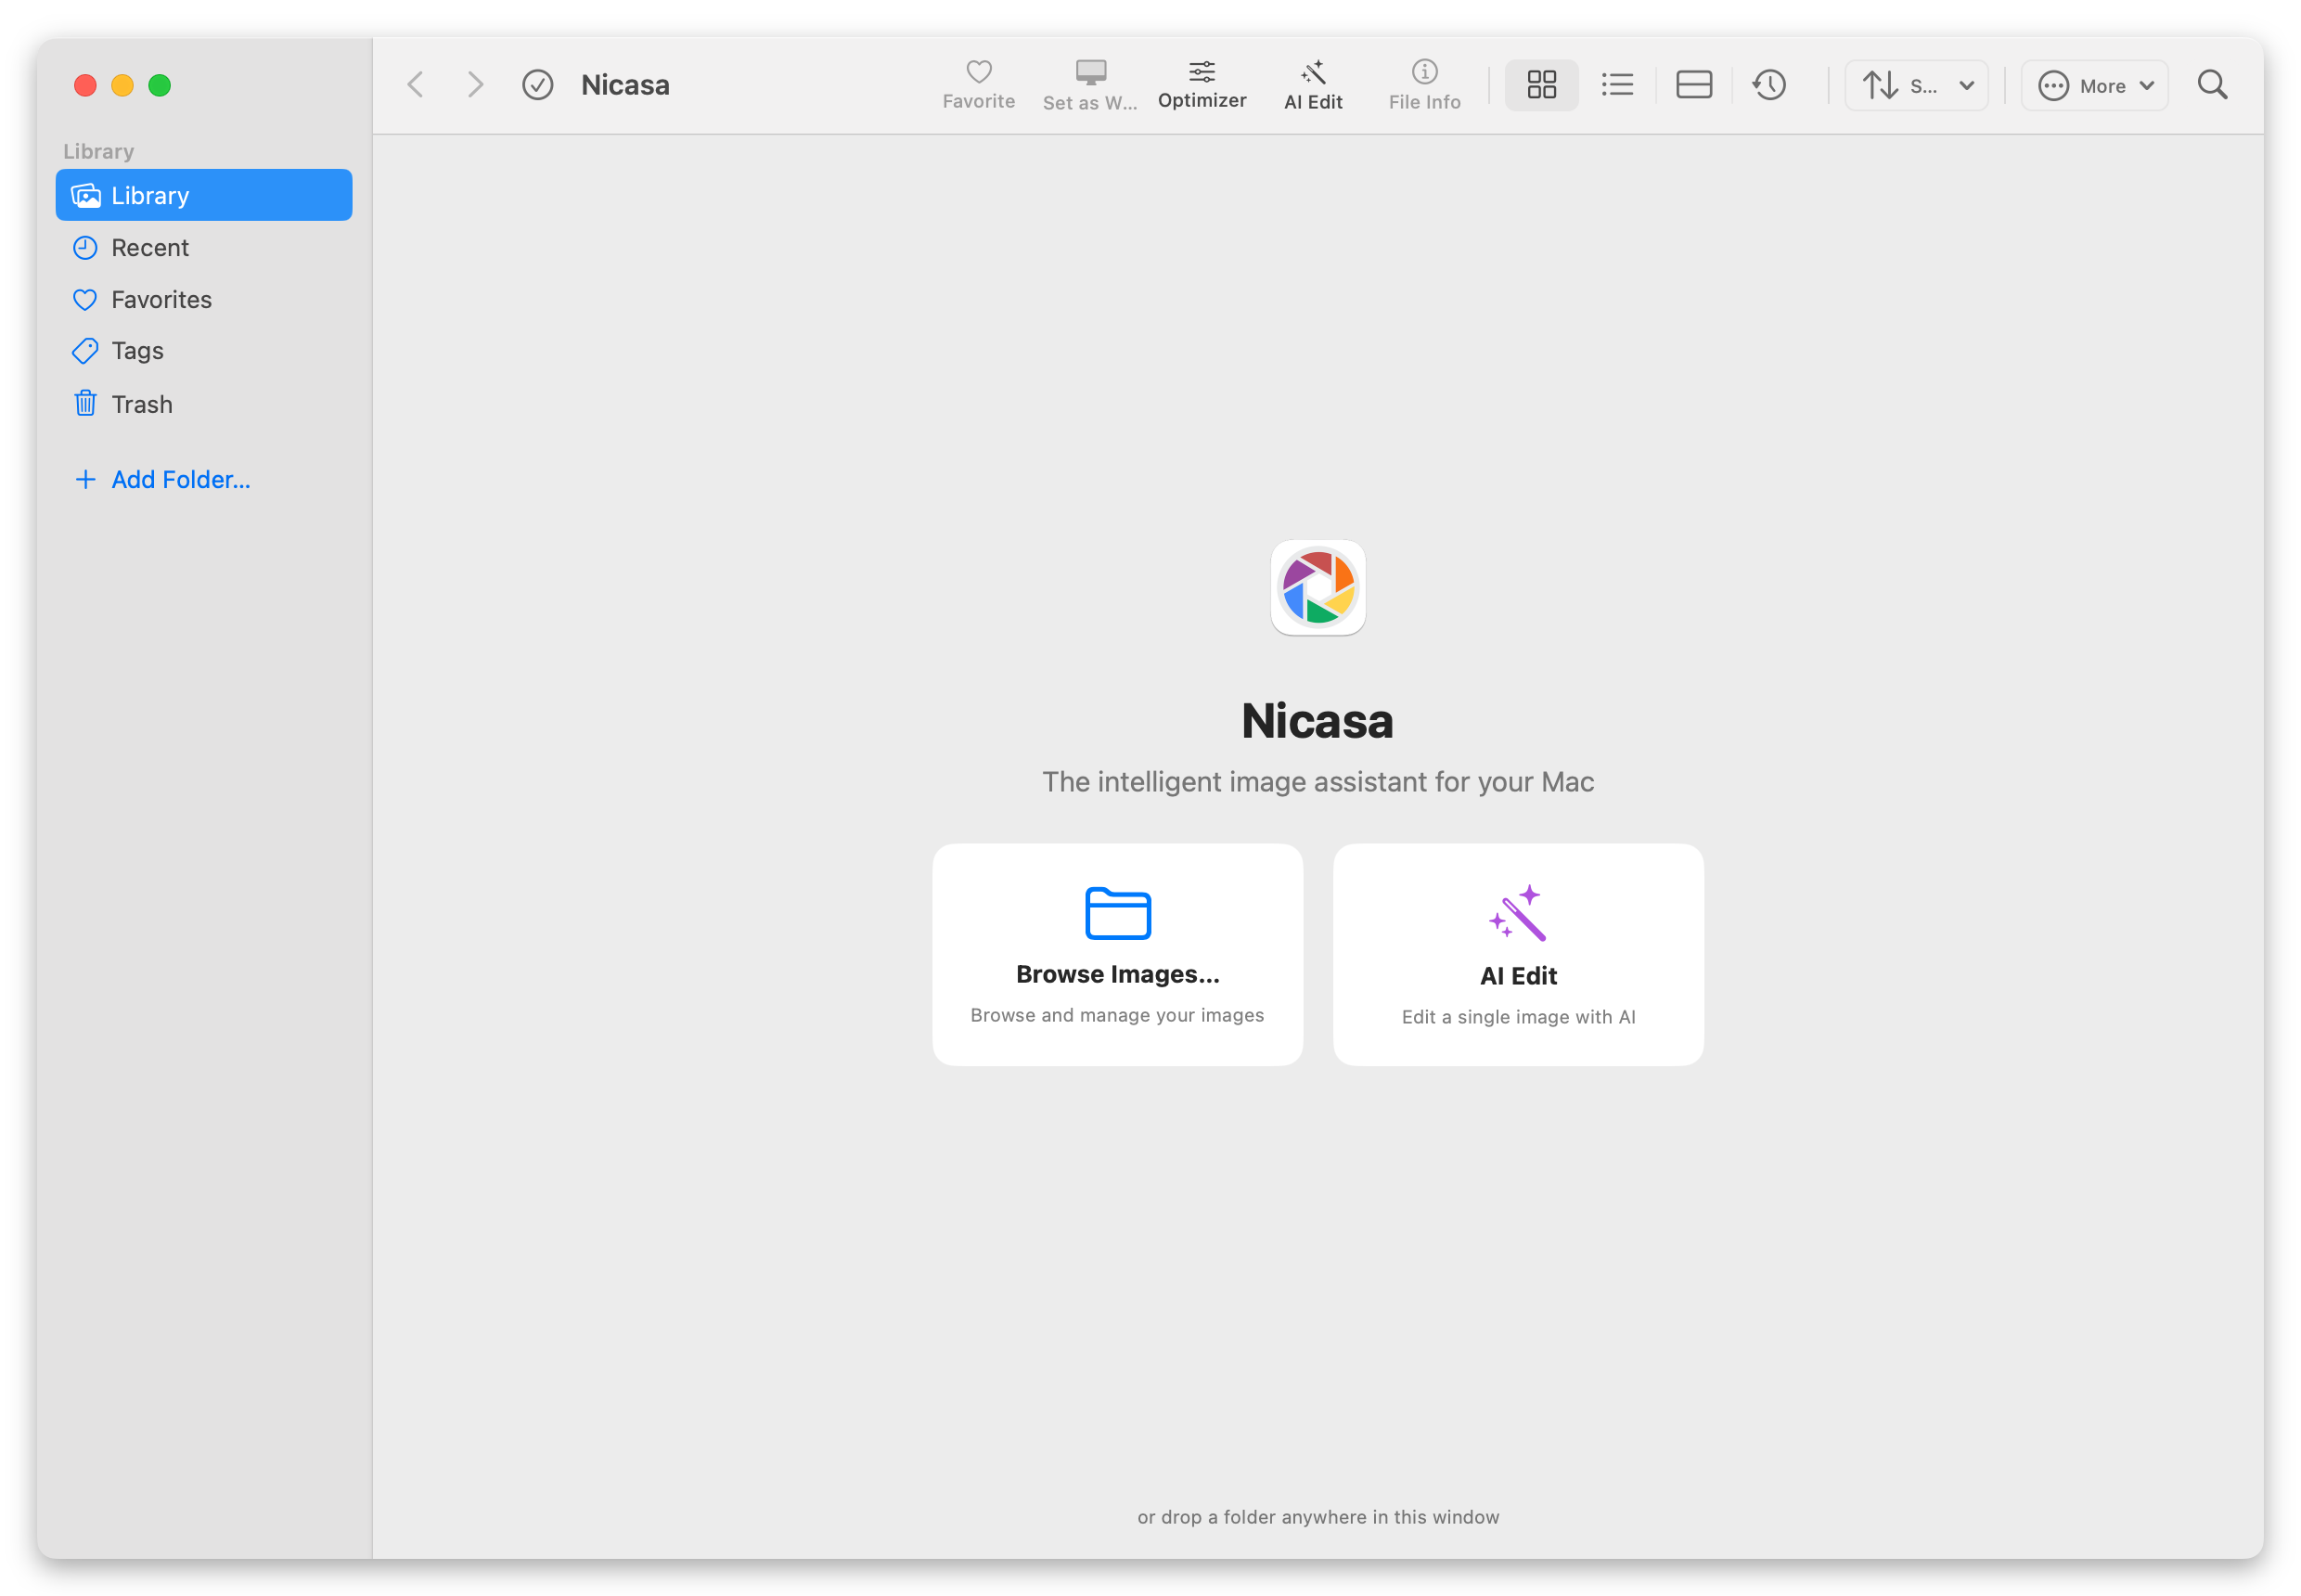Click the red close window button
2301x1596 pixels.
pos(85,86)
